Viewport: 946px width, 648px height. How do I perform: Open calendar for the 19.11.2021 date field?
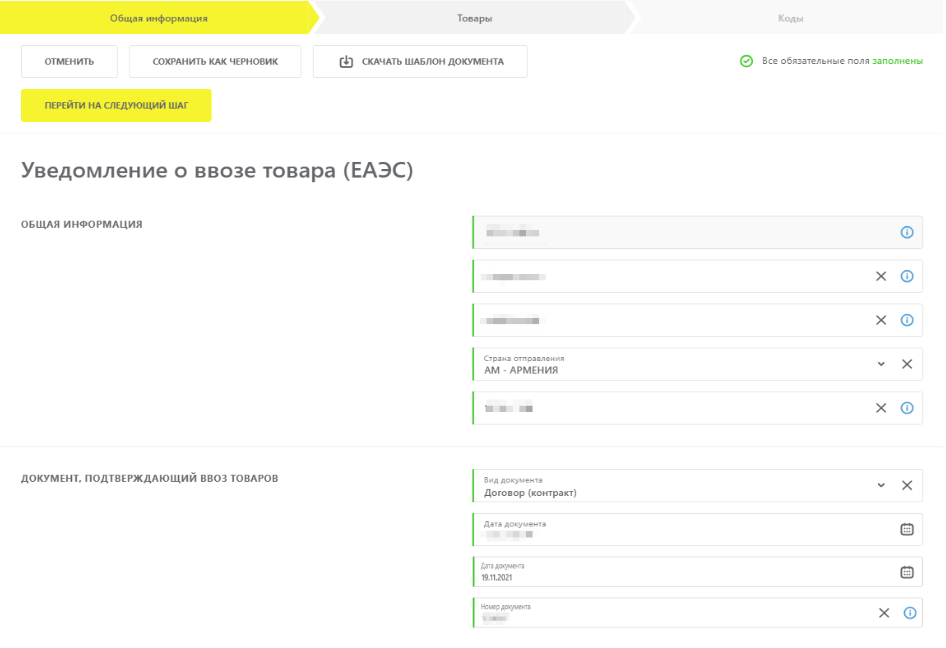[x=907, y=572]
